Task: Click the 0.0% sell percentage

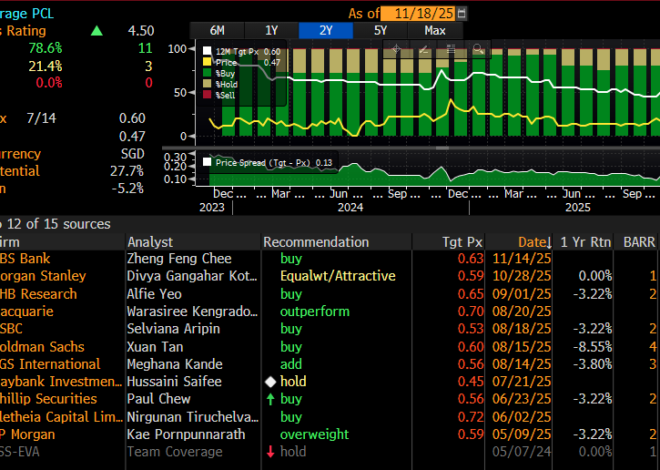Action: [49, 83]
